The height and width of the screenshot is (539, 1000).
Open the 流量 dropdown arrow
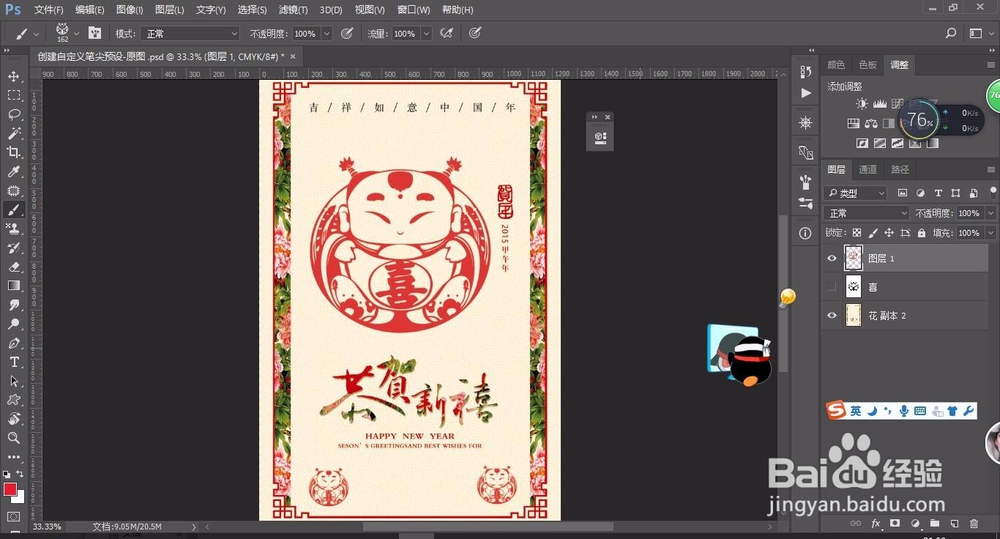point(426,33)
